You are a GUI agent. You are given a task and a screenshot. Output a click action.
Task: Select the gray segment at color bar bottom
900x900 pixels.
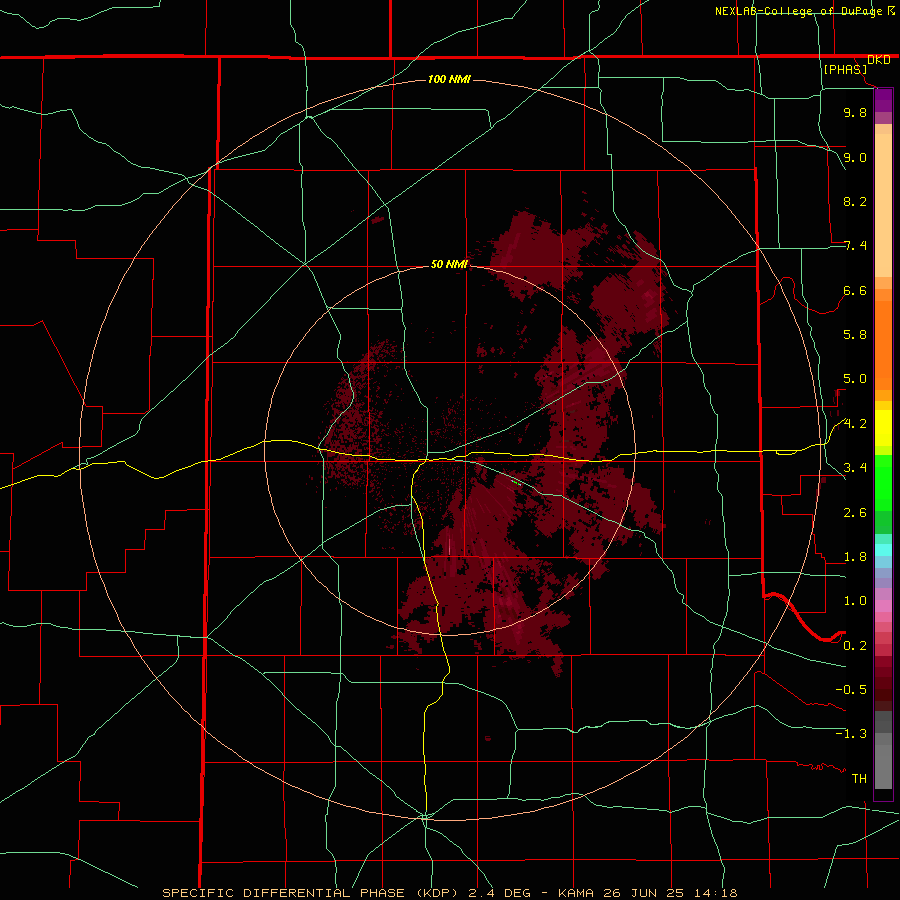(x=883, y=767)
